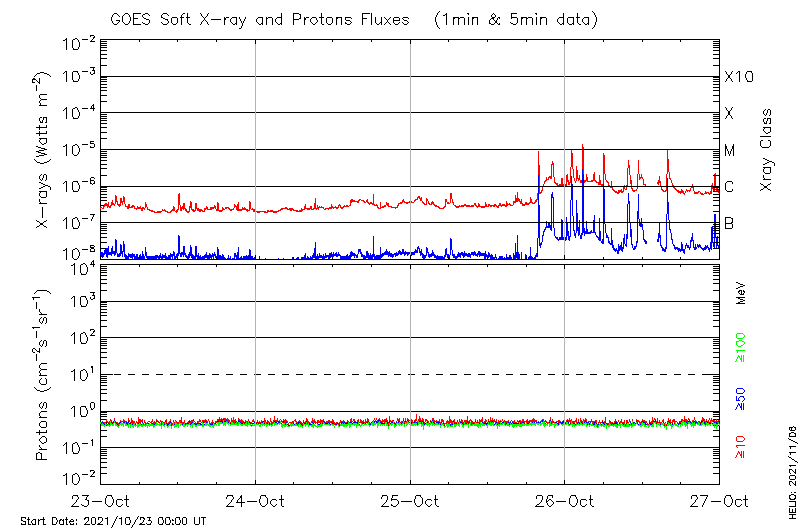
Task: Click the Protons flux axis title
Action: (43, 375)
